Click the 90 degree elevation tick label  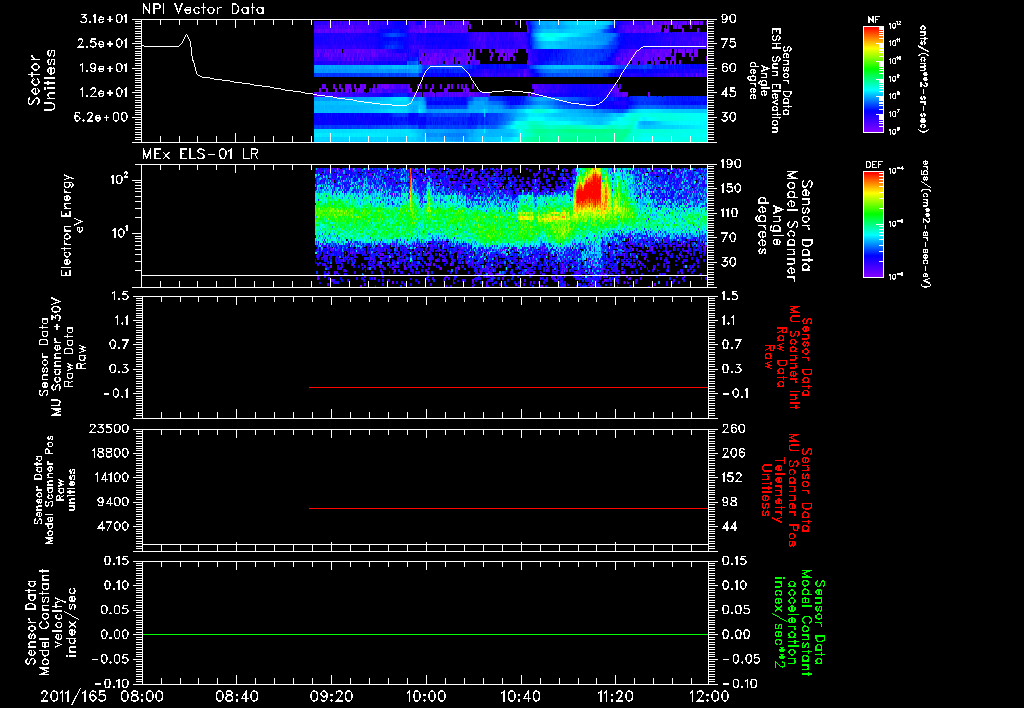pos(729,19)
